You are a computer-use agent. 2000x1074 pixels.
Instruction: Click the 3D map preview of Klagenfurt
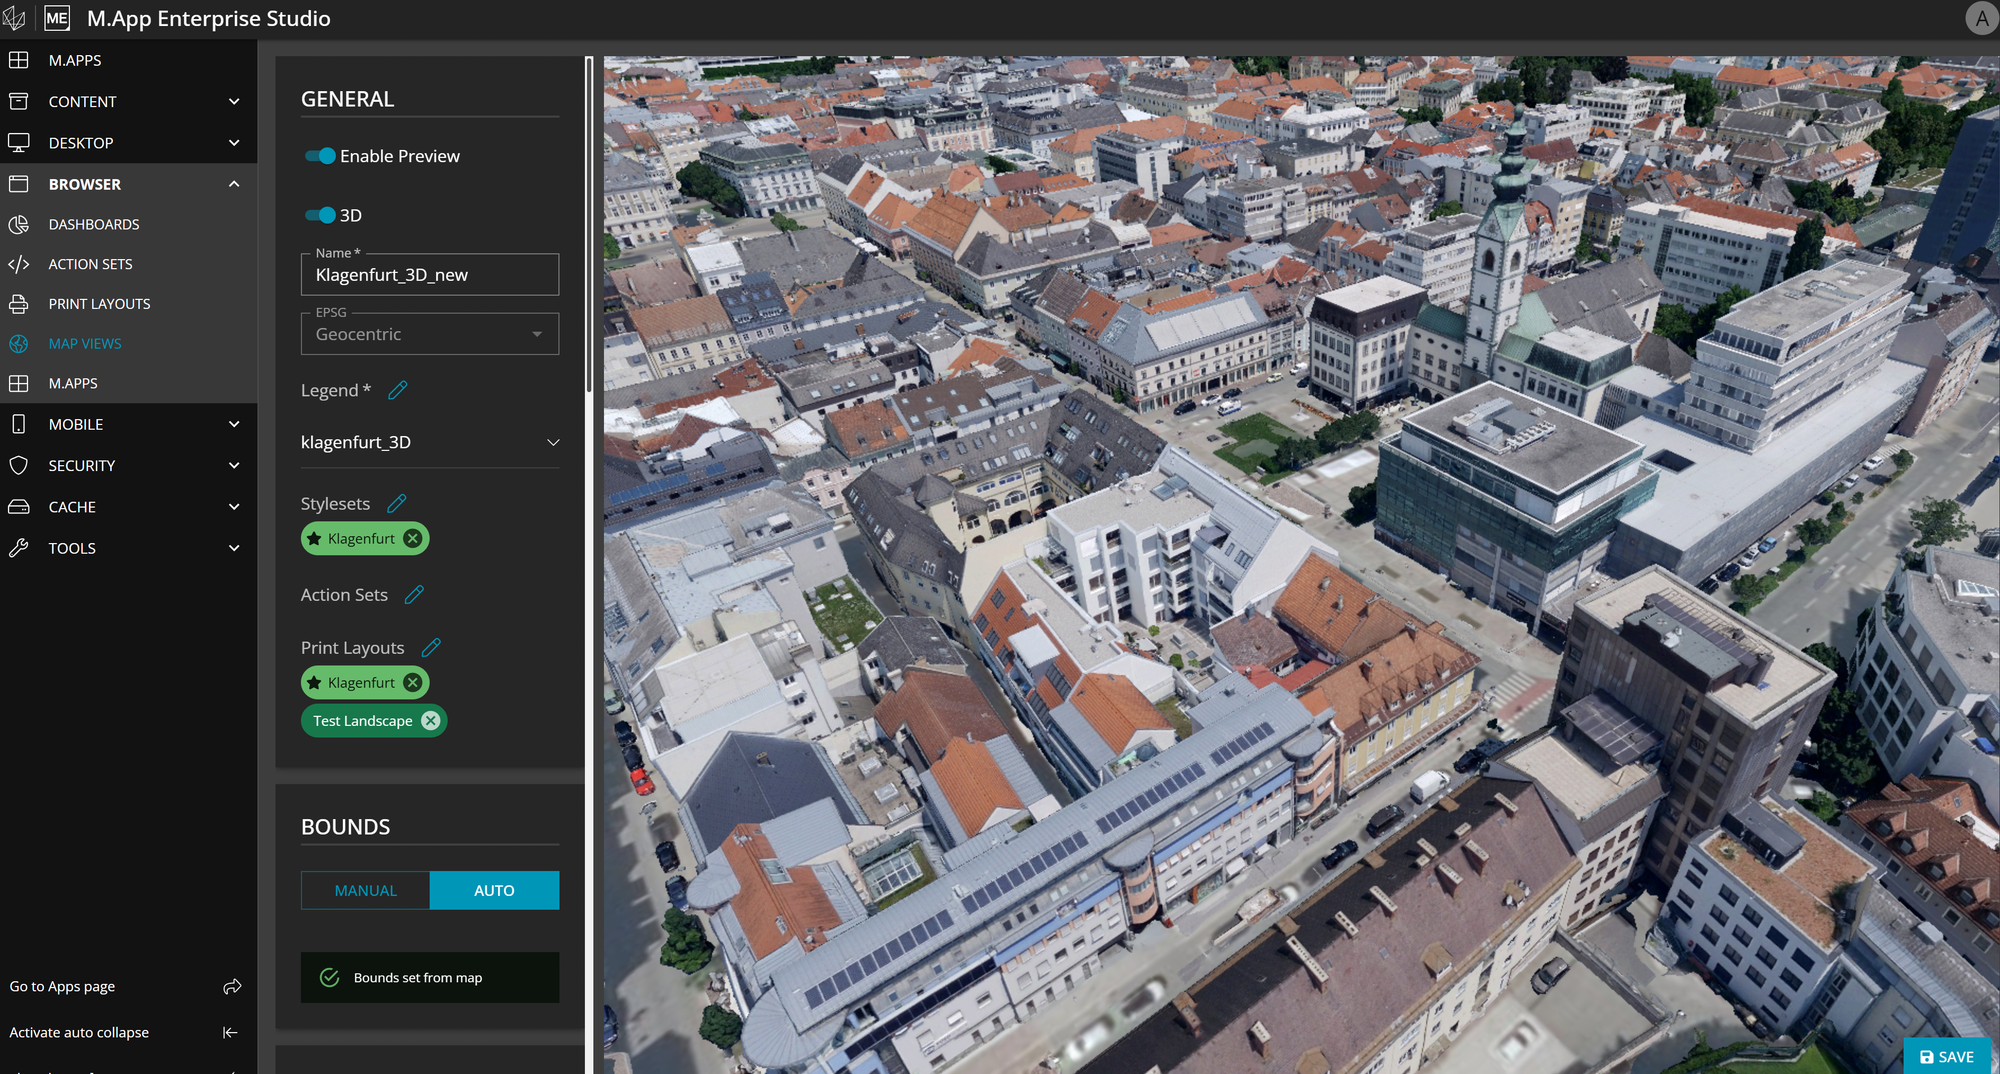pos(1301,565)
